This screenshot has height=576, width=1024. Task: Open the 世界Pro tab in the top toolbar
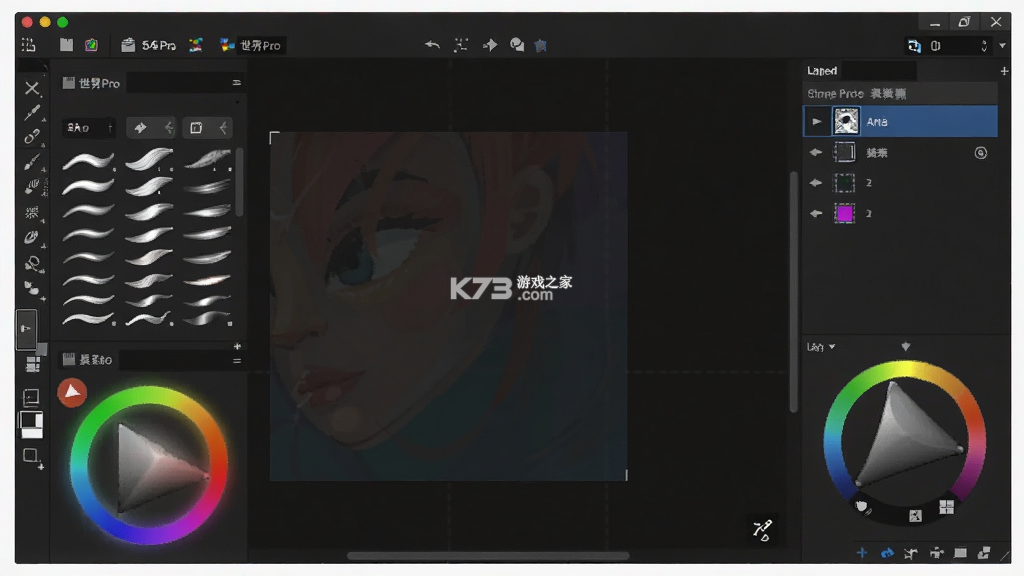tap(251, 45)
